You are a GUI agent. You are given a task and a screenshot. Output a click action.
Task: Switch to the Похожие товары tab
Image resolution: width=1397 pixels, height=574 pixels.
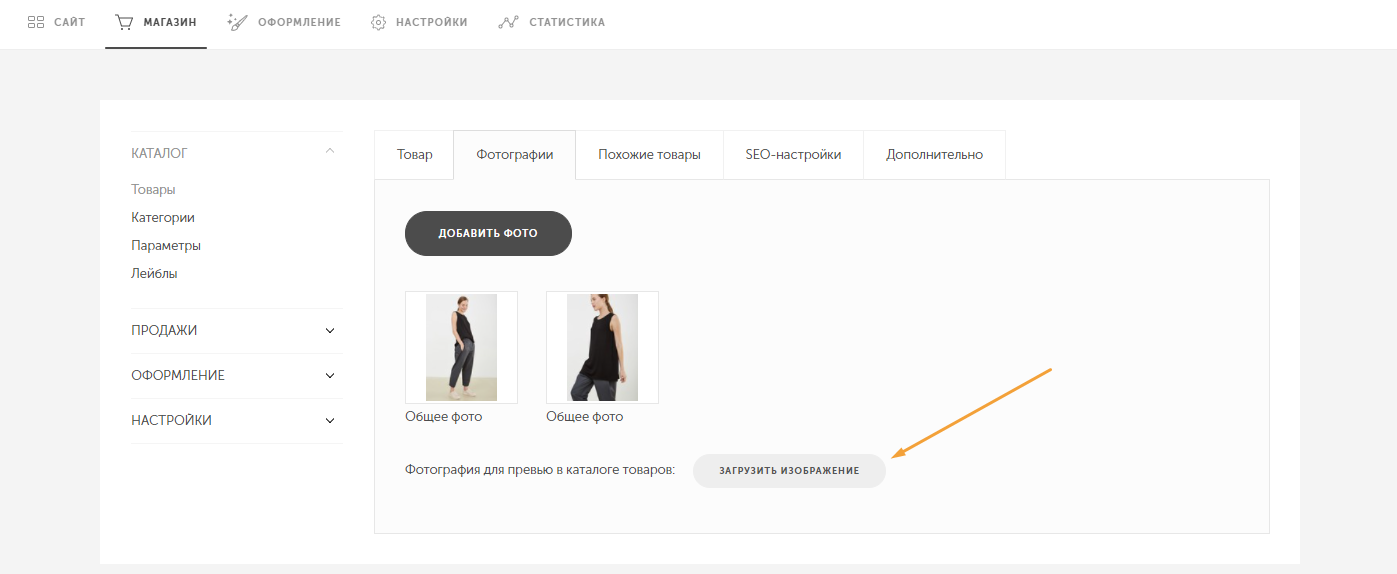pos(649,155)
